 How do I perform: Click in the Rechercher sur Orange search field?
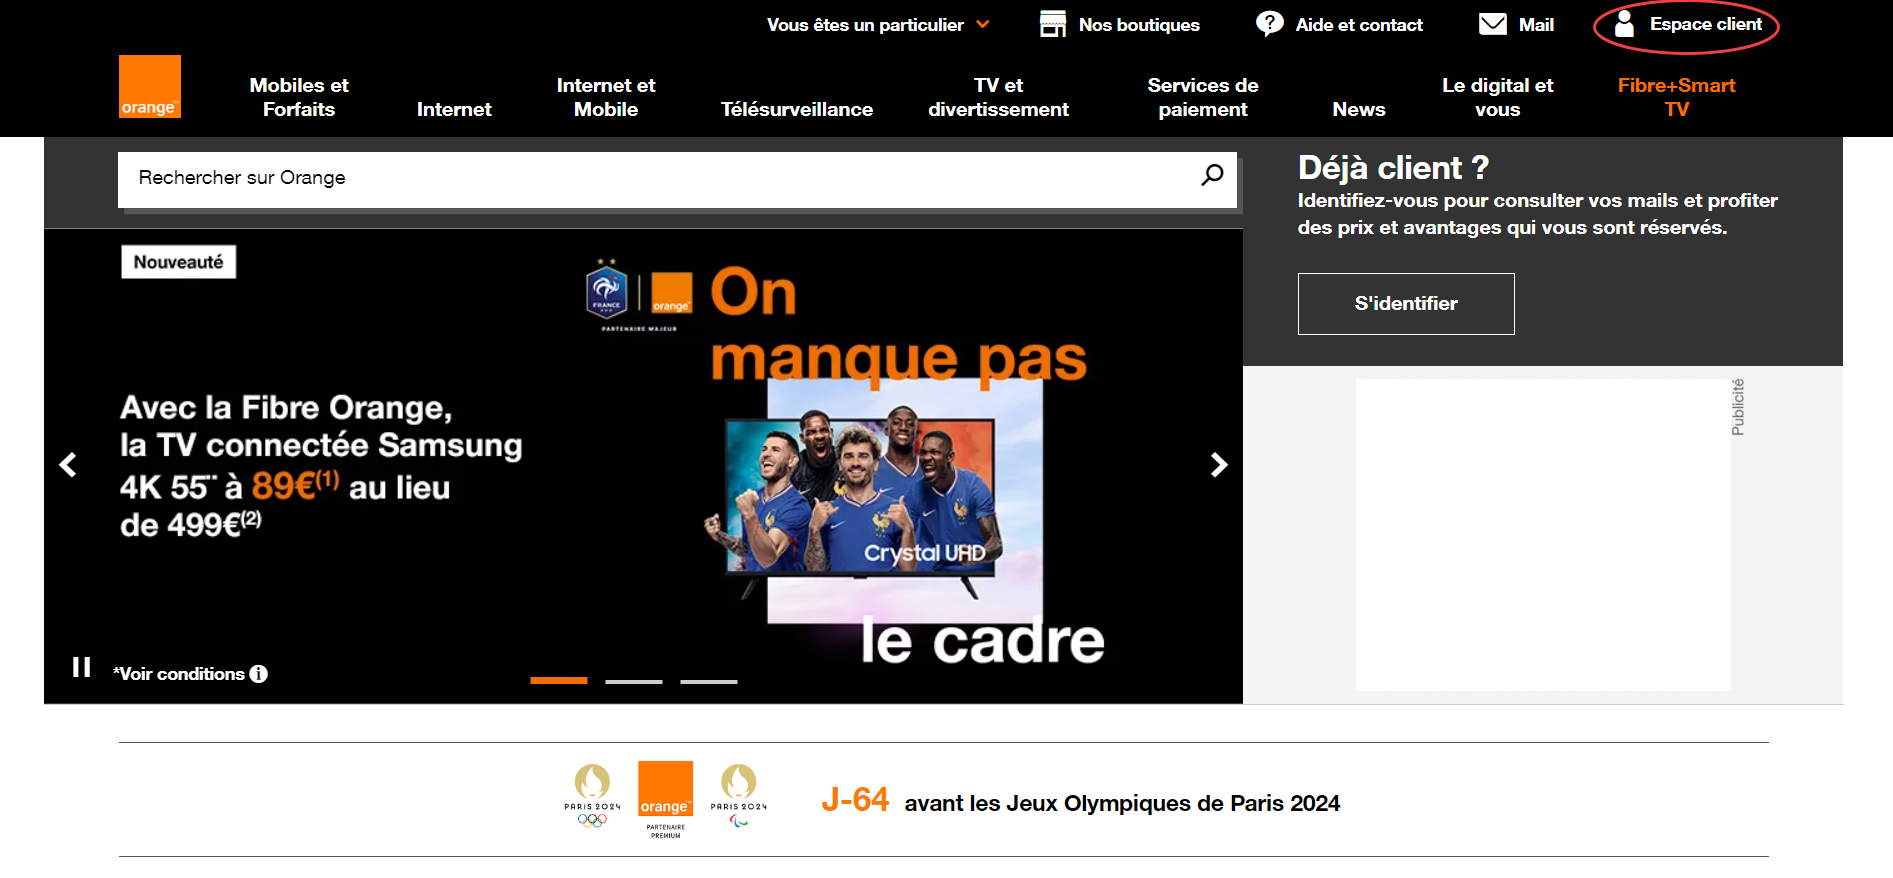click(677, 180)
